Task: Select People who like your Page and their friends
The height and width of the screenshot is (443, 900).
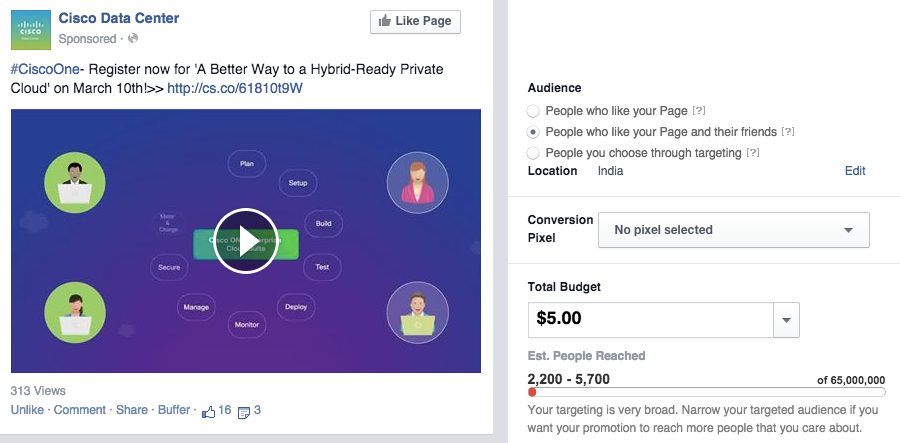Action: 533,133
